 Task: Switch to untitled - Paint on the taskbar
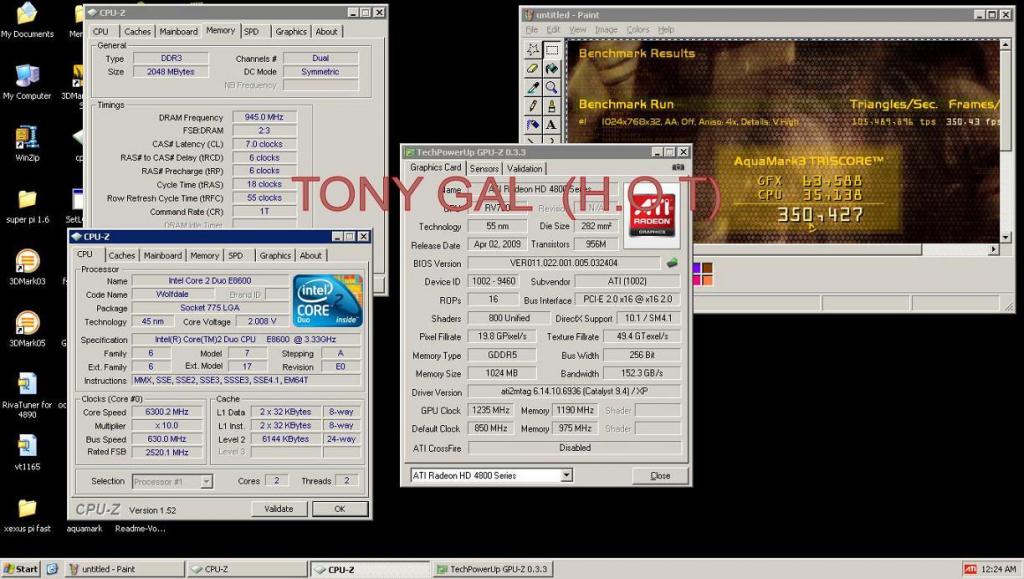click(x=124, y=569)
